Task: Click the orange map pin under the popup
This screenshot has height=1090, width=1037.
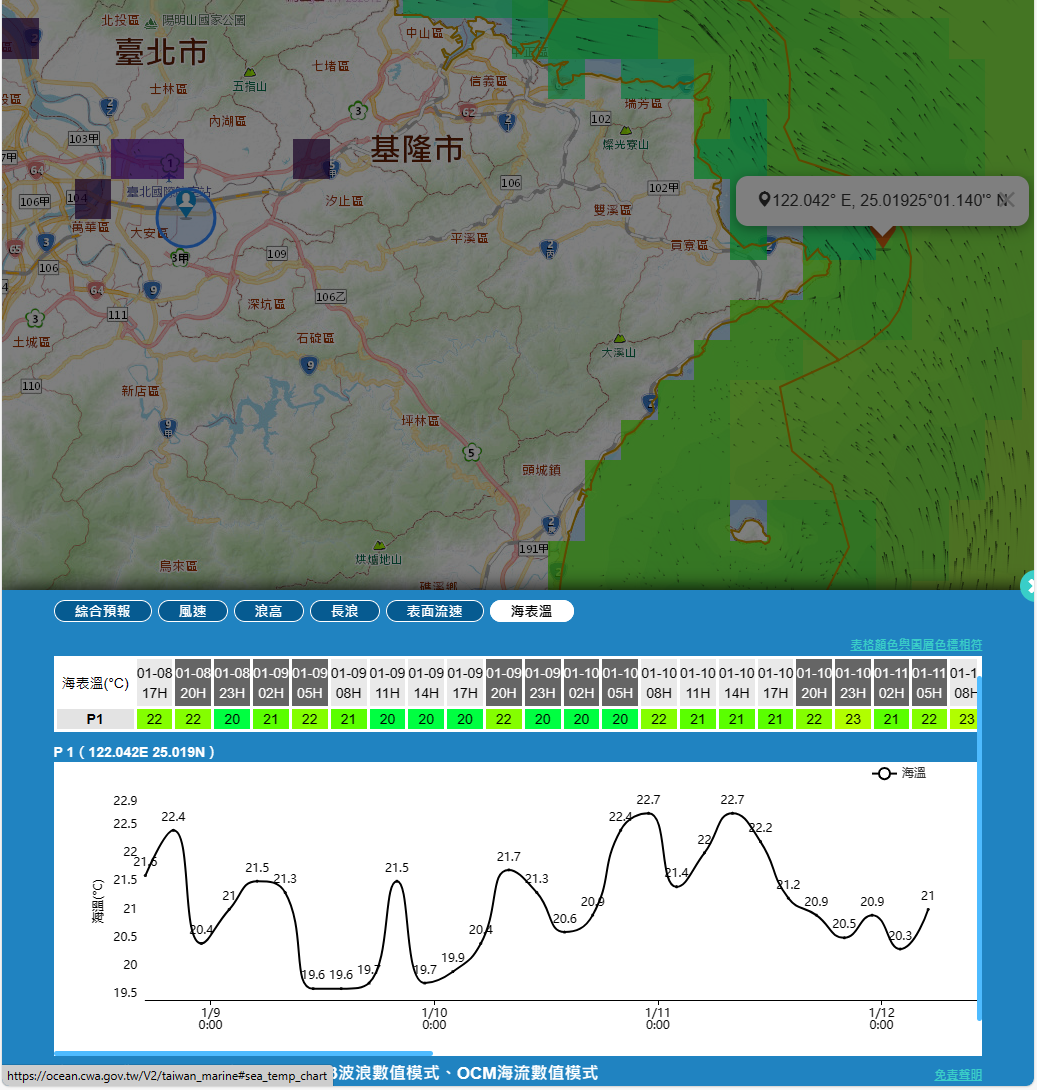Action: (x=882, y=236)
